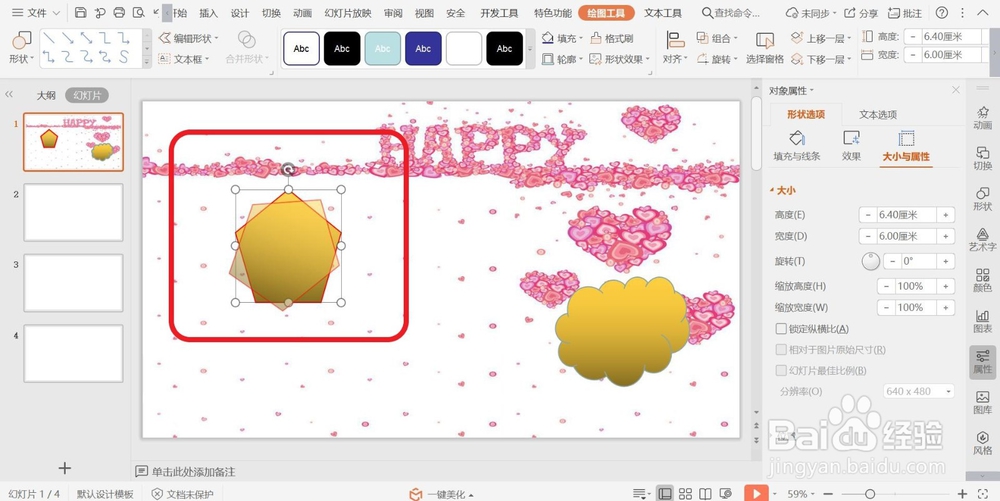This screenshot has height=501, width=1000.
Task: Open 形状效果 dropdown
Action: pyautogui.click(x=619, y=59)
